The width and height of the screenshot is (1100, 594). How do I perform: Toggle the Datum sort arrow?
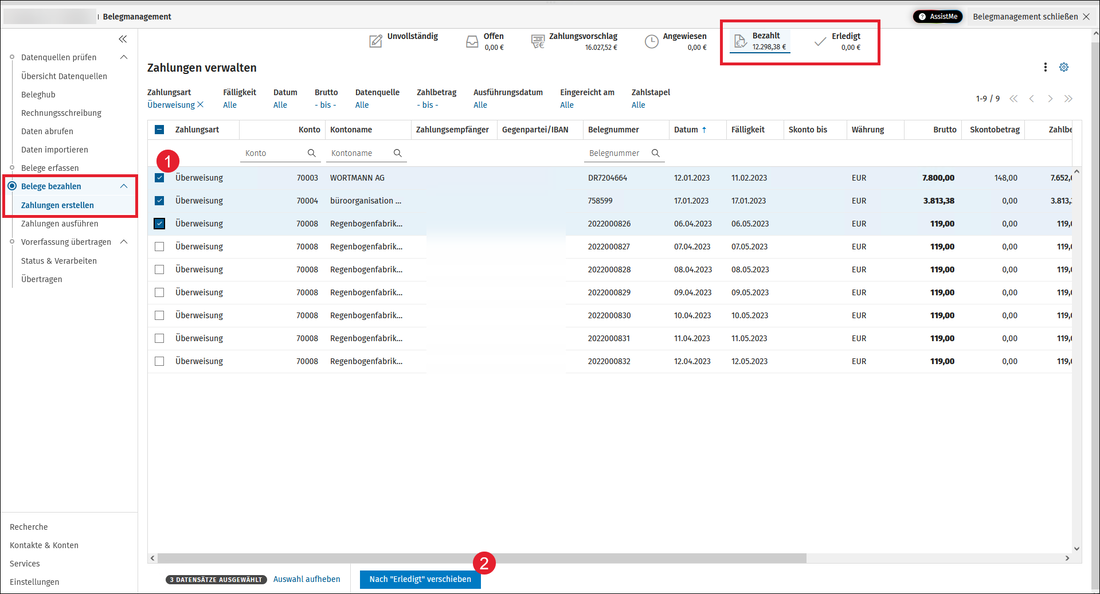(704, 130)
